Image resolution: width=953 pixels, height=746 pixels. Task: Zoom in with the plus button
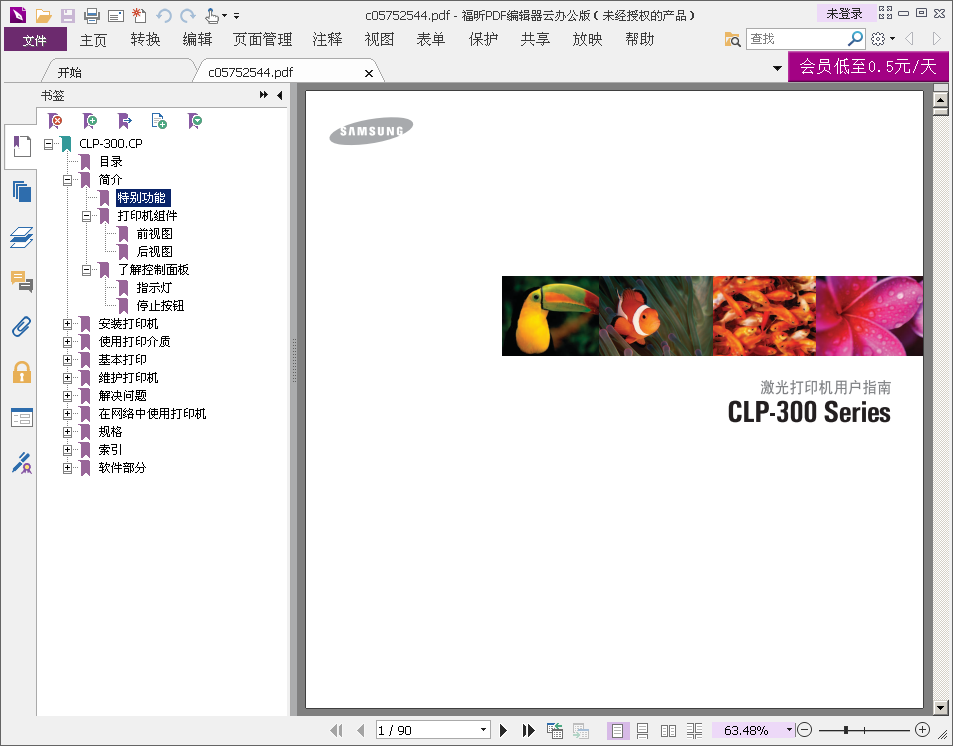[x=922, y=730]
